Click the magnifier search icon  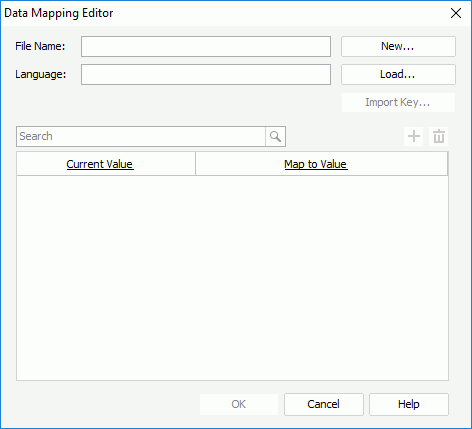275,136
